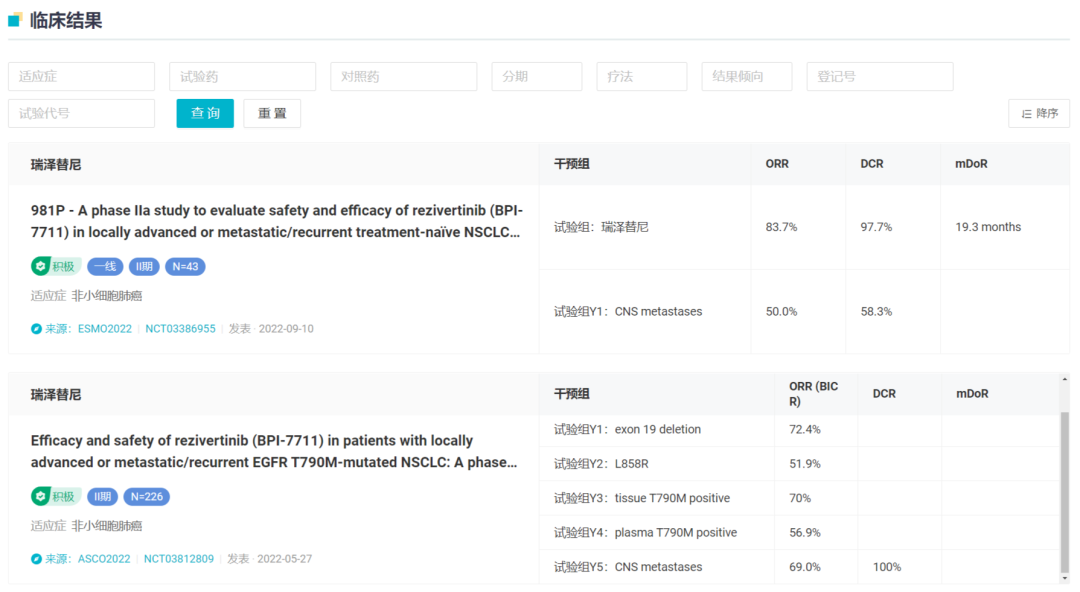Screen dimensions: 1080x592
Task: Focus the 适应症 filter field
Action: coord(81,77)
